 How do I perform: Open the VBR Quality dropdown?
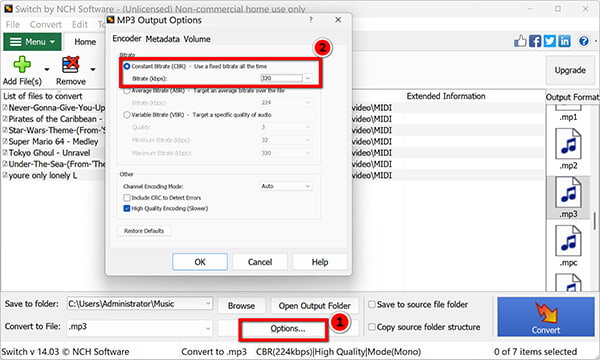click(x=308, y=127)
